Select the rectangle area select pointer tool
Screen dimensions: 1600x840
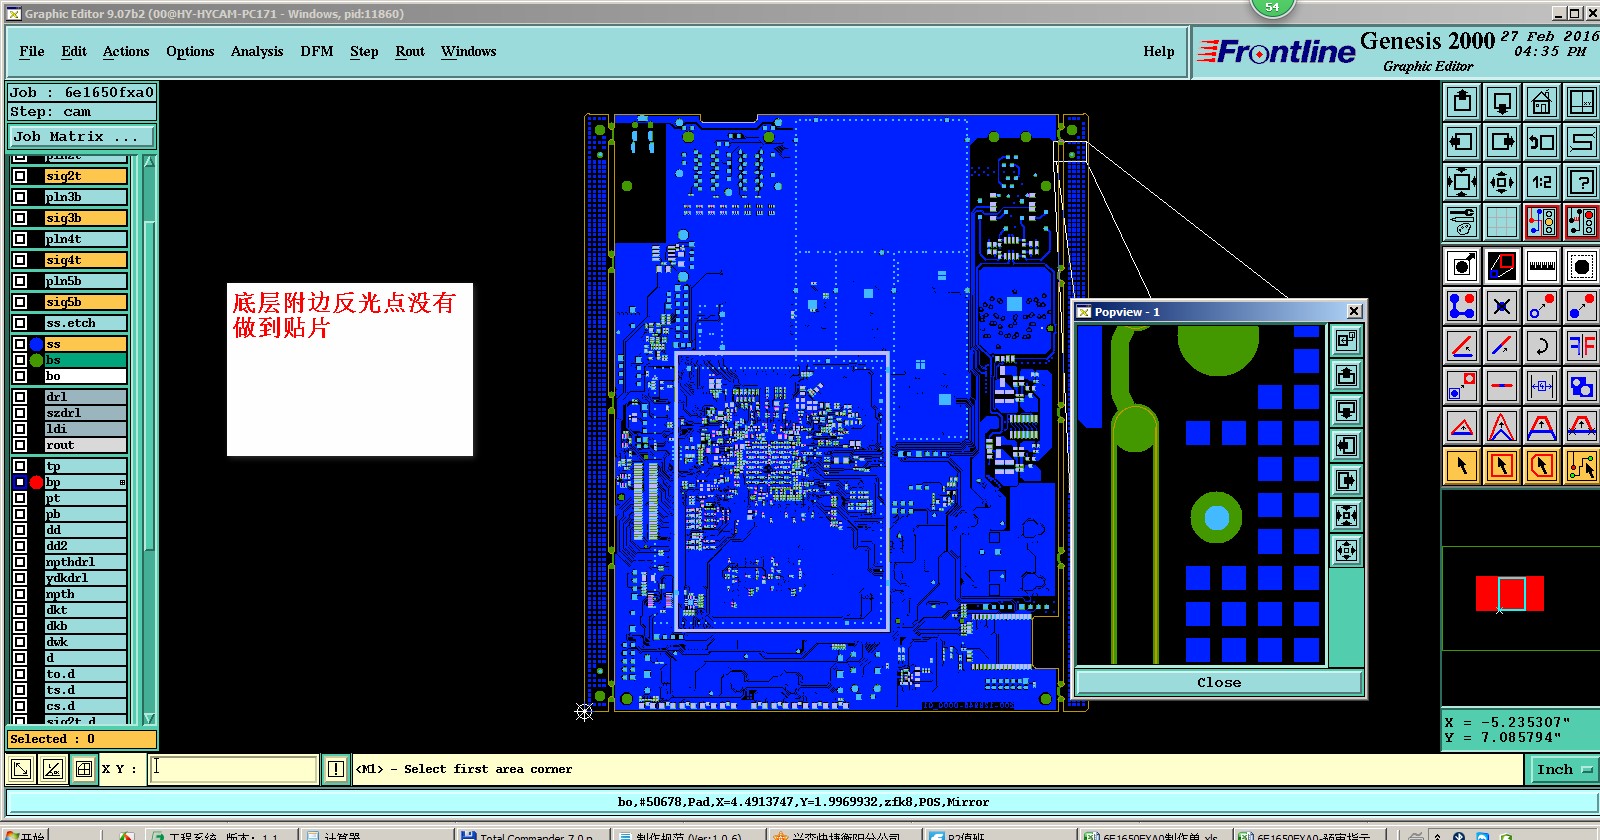(1502, 466)
